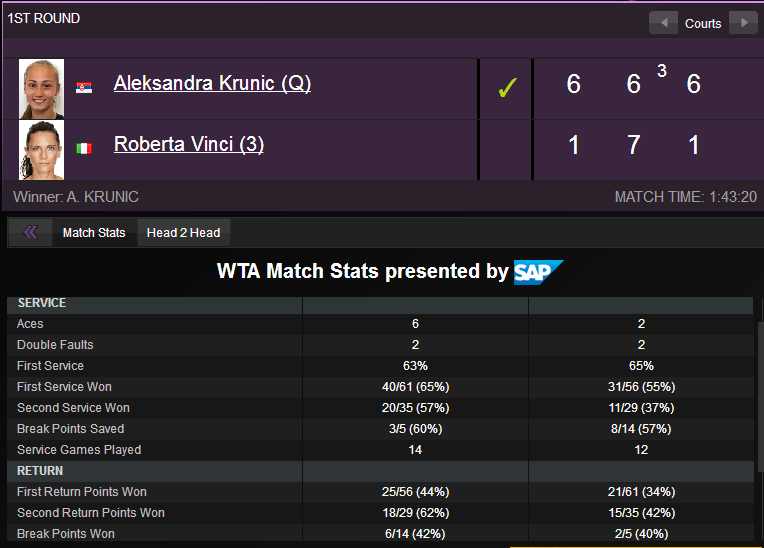The image size is (764, 548).
Task: Click the 1ST ROUND heading
Action: (43, 19)
